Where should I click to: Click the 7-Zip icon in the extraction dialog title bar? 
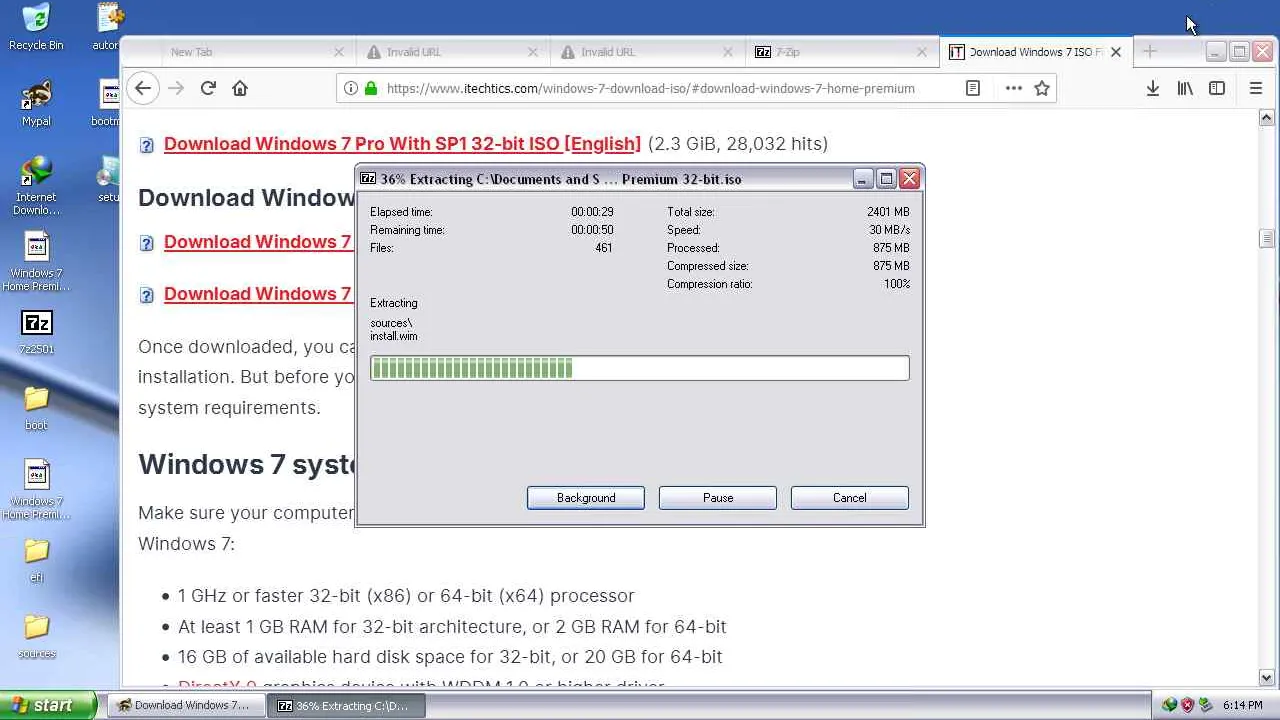click(x=368, y=179)
